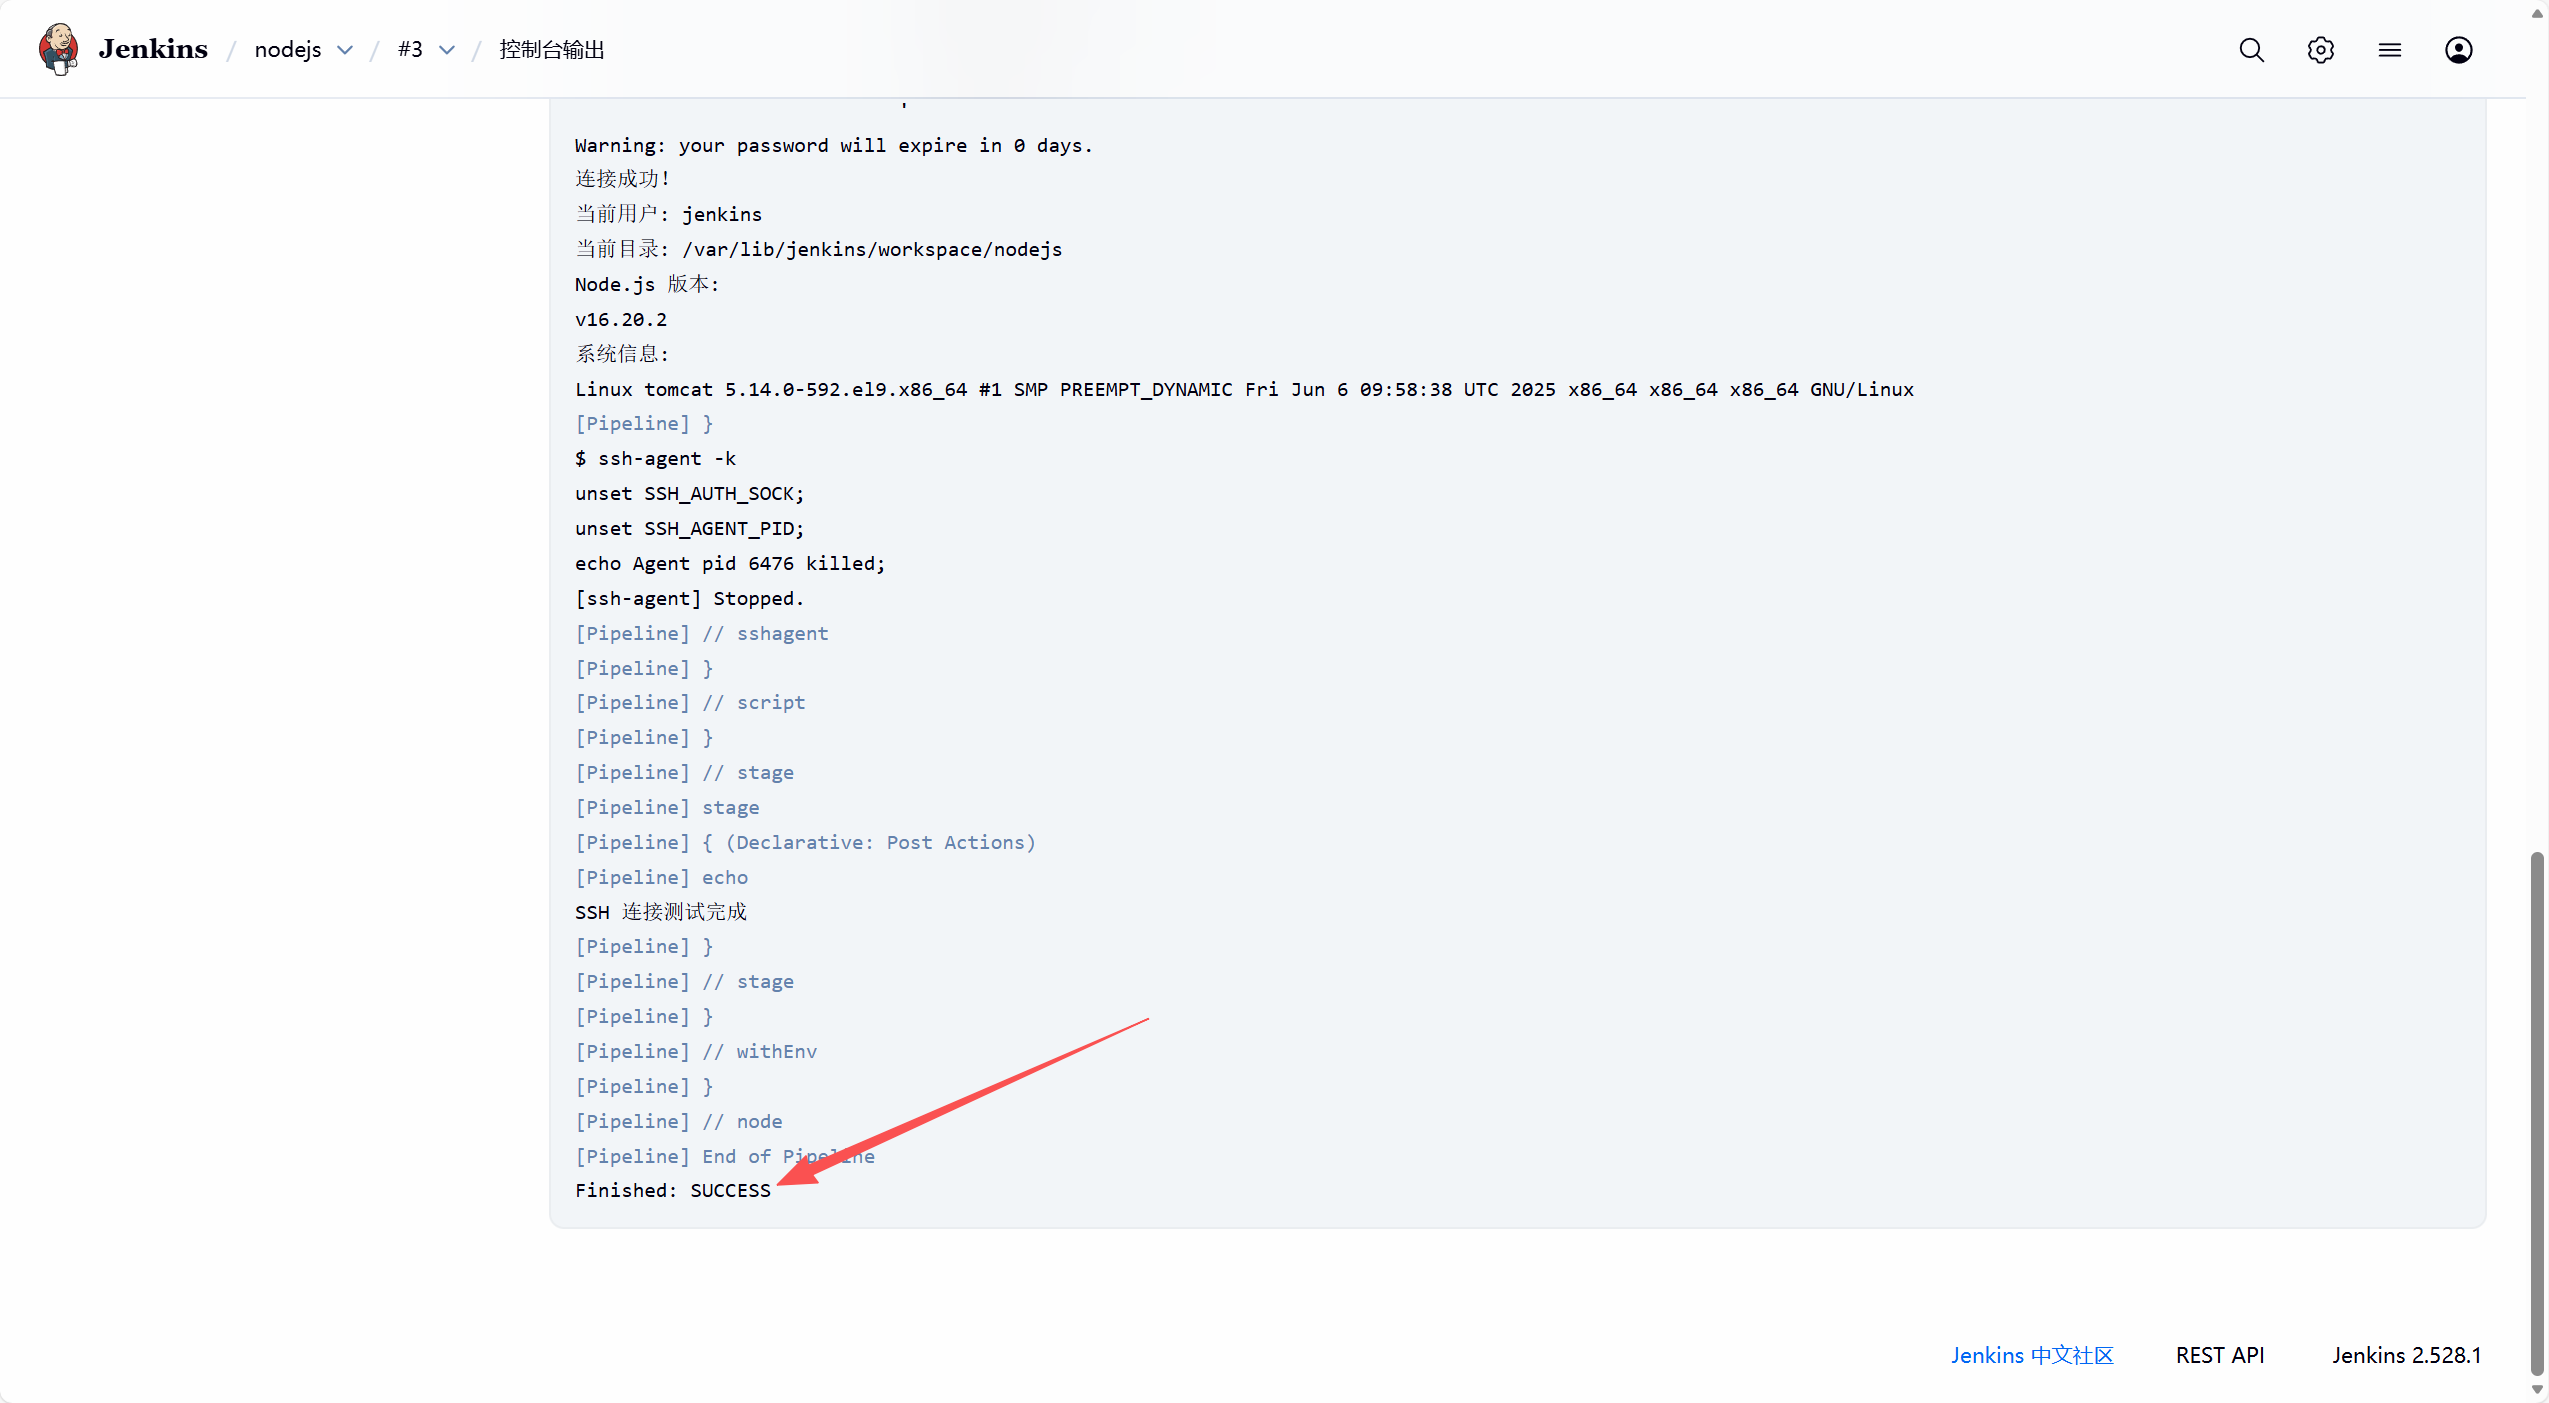This screenshot has width=2549, height=1403.
Task: Go to nodejs job breadcrumb
Action: (x=288, y=50)
